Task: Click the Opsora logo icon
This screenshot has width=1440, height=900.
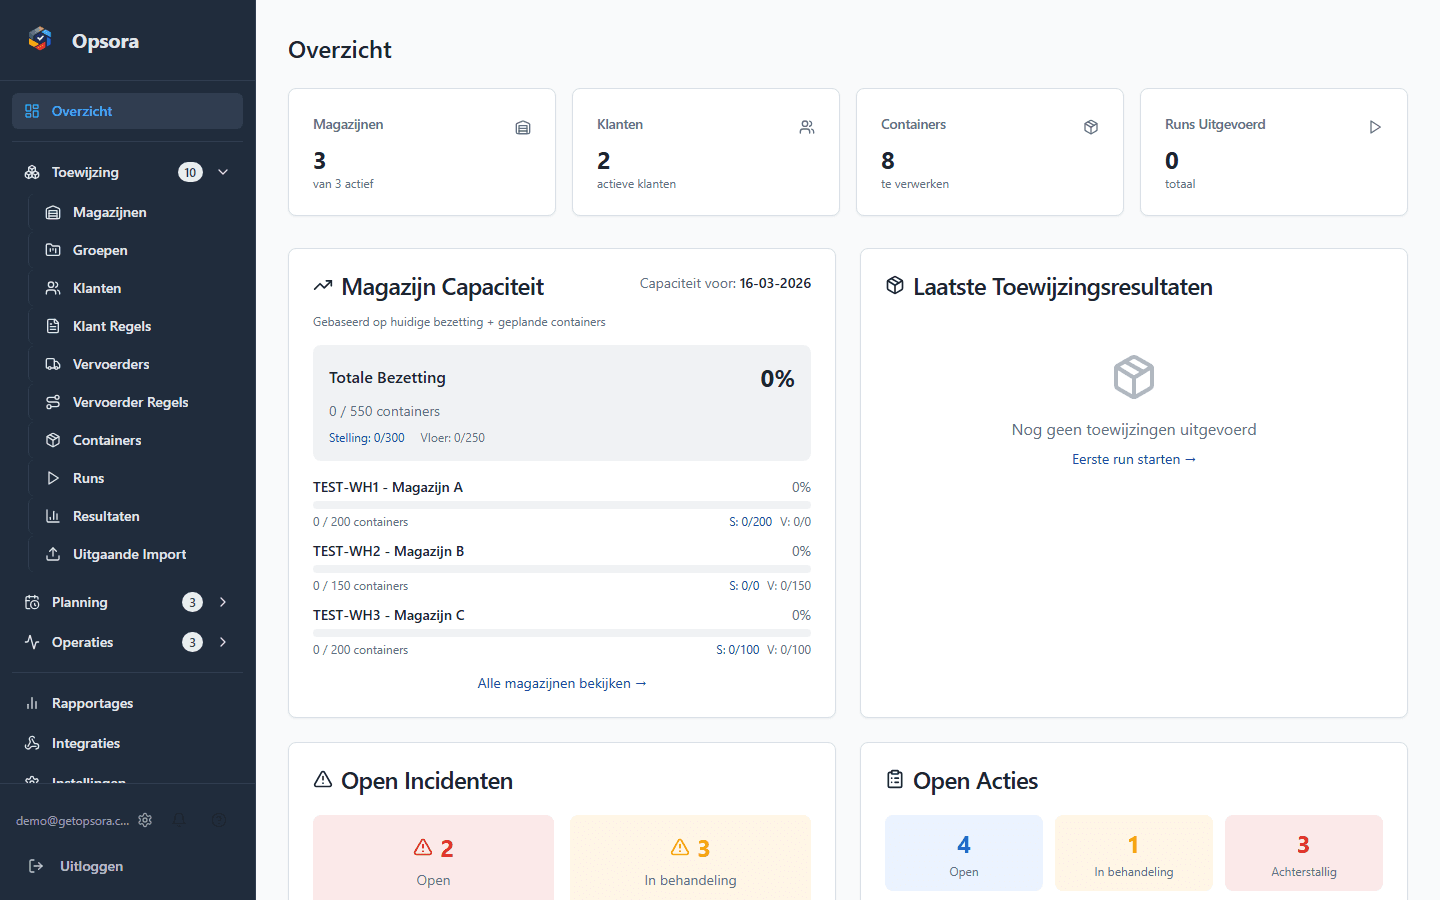Action: [x=40, y=37]
